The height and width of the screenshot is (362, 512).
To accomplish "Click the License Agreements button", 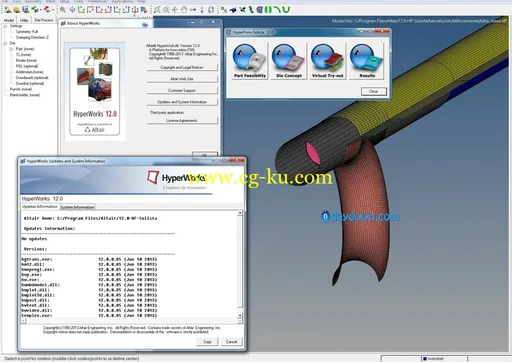I will [x=182, y=120].
